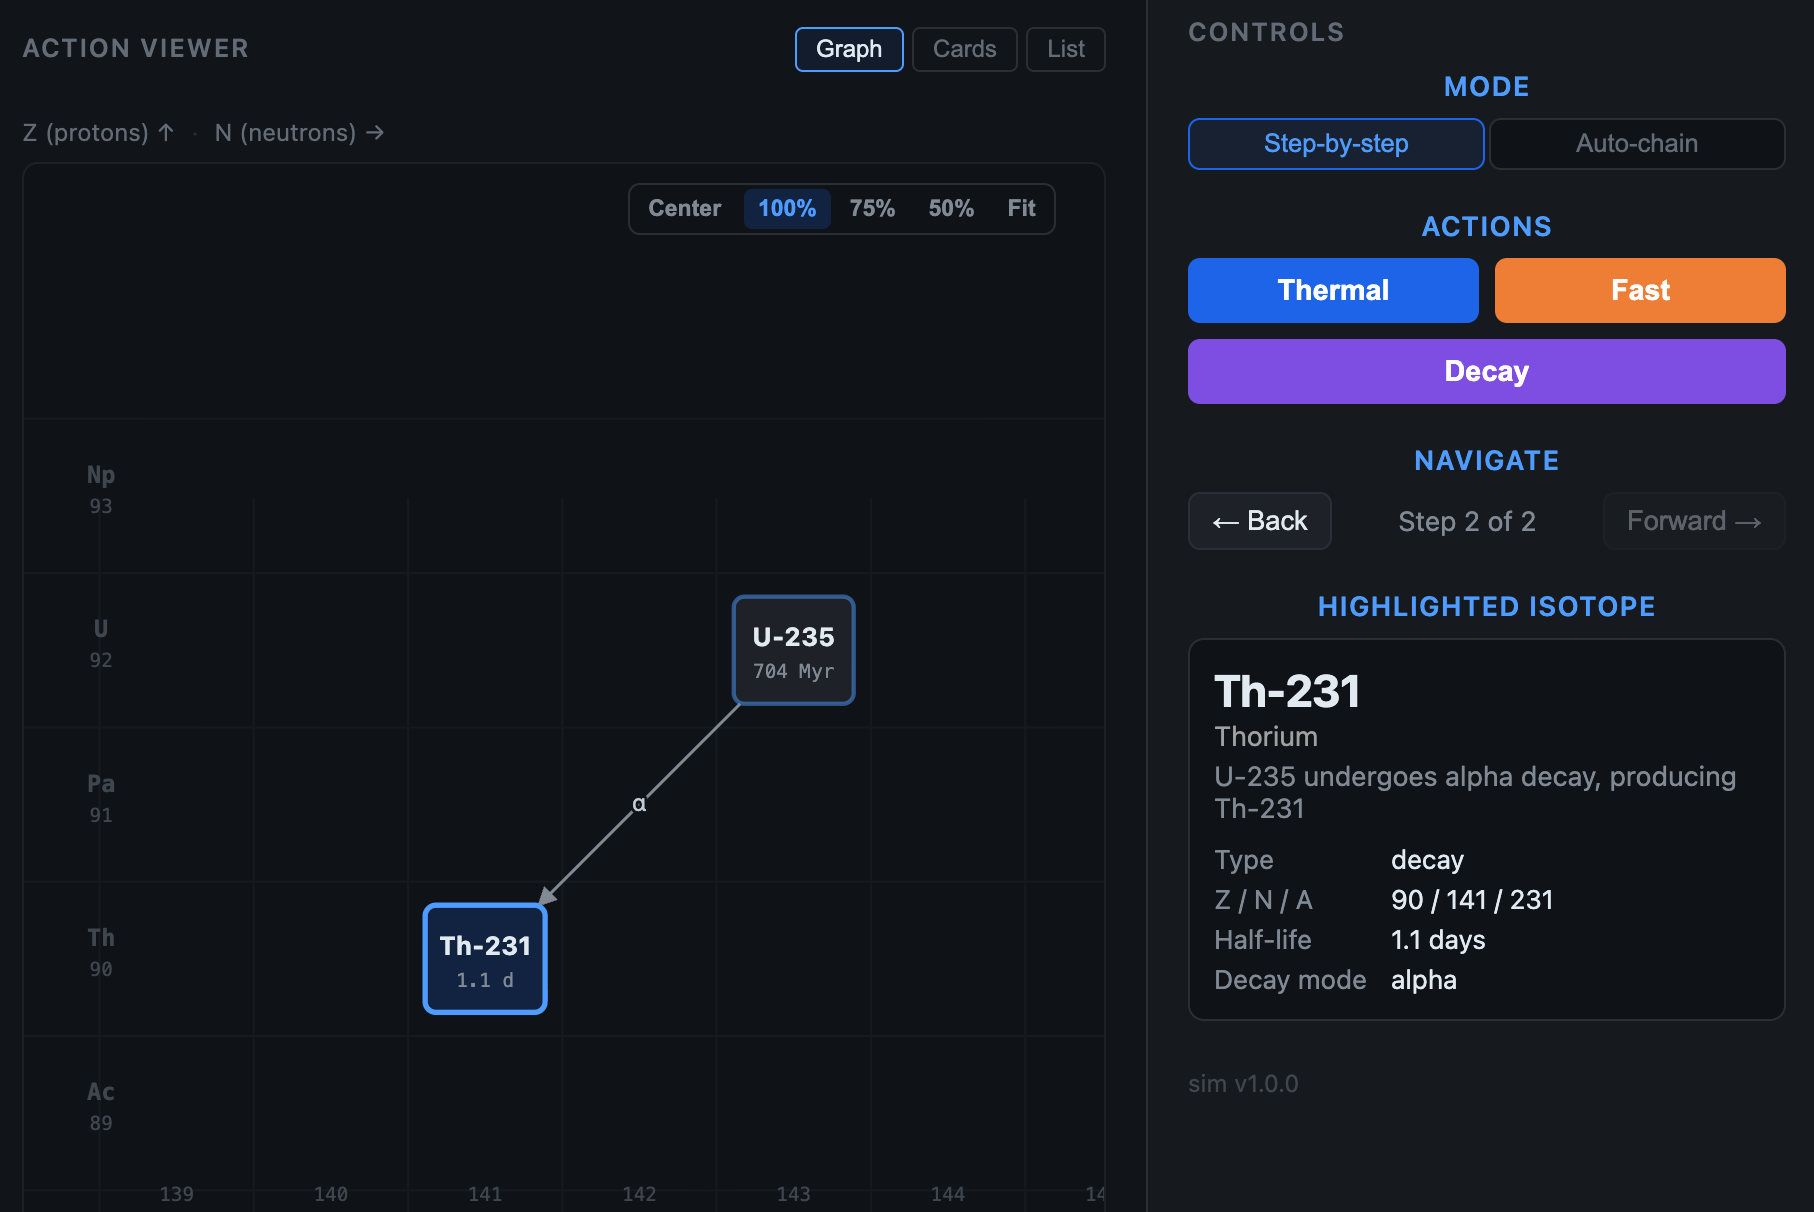Apply the purple Decay action
The height and width of the screenshot is (1212, 1814).
point(1487,372)
